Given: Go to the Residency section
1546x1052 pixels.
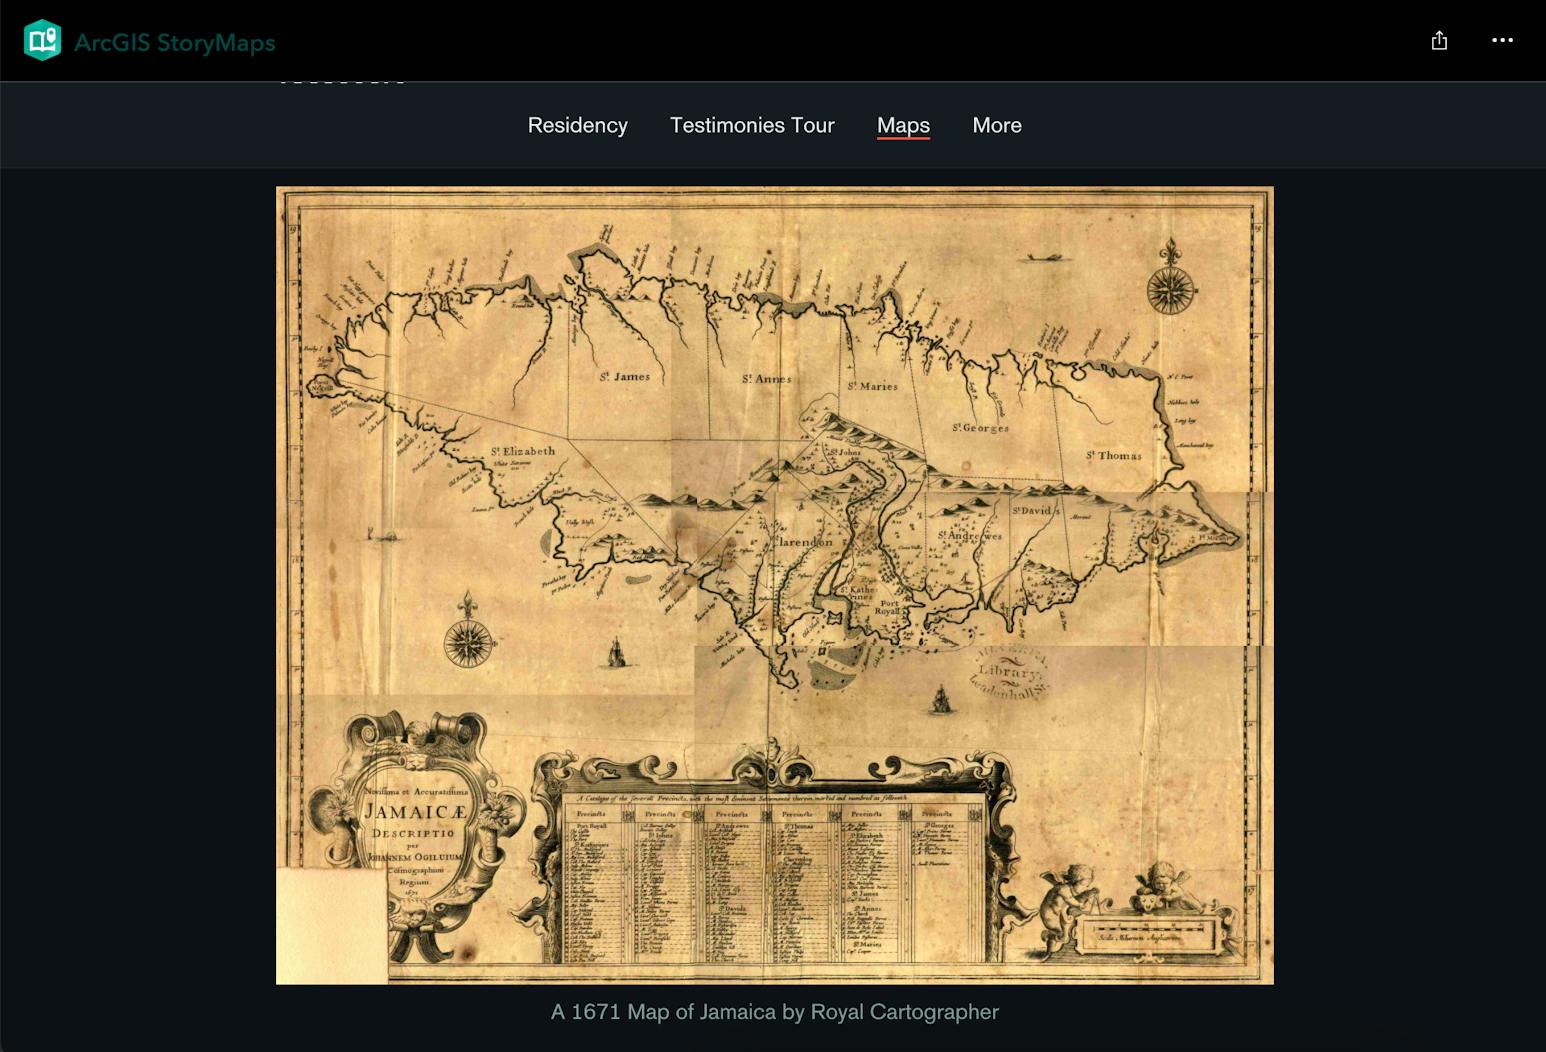Looking at the screenshot, I should pyautogui.click(x=578, y=125).
